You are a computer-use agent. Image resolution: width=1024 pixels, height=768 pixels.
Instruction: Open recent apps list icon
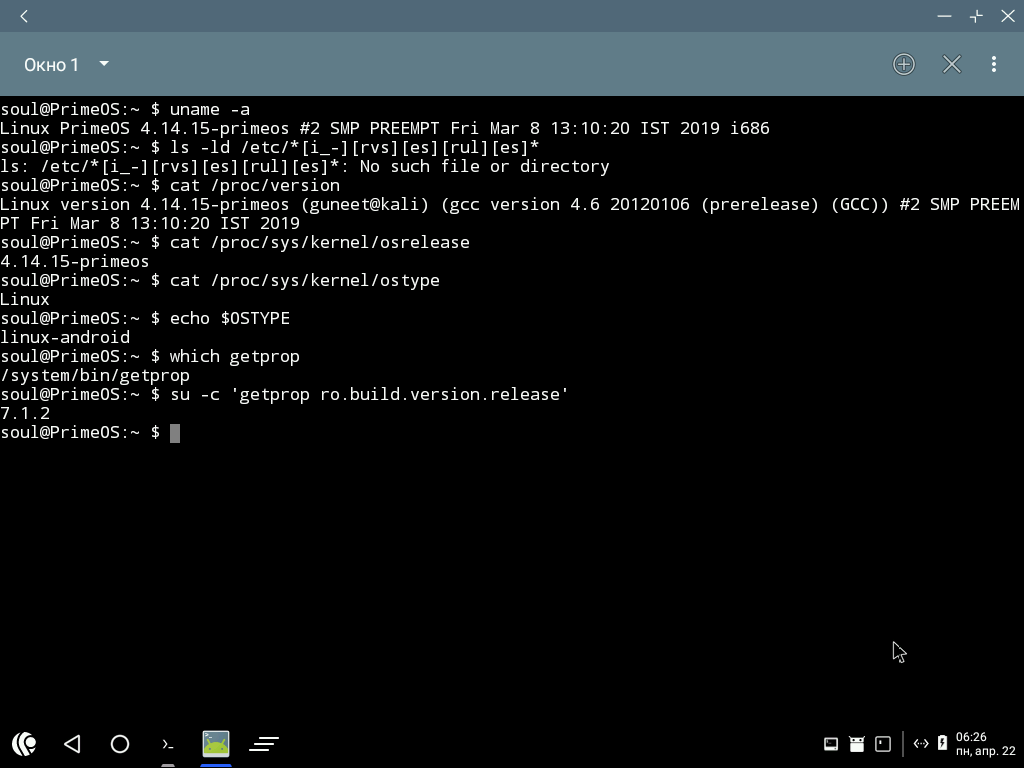(x=264, y=744)
